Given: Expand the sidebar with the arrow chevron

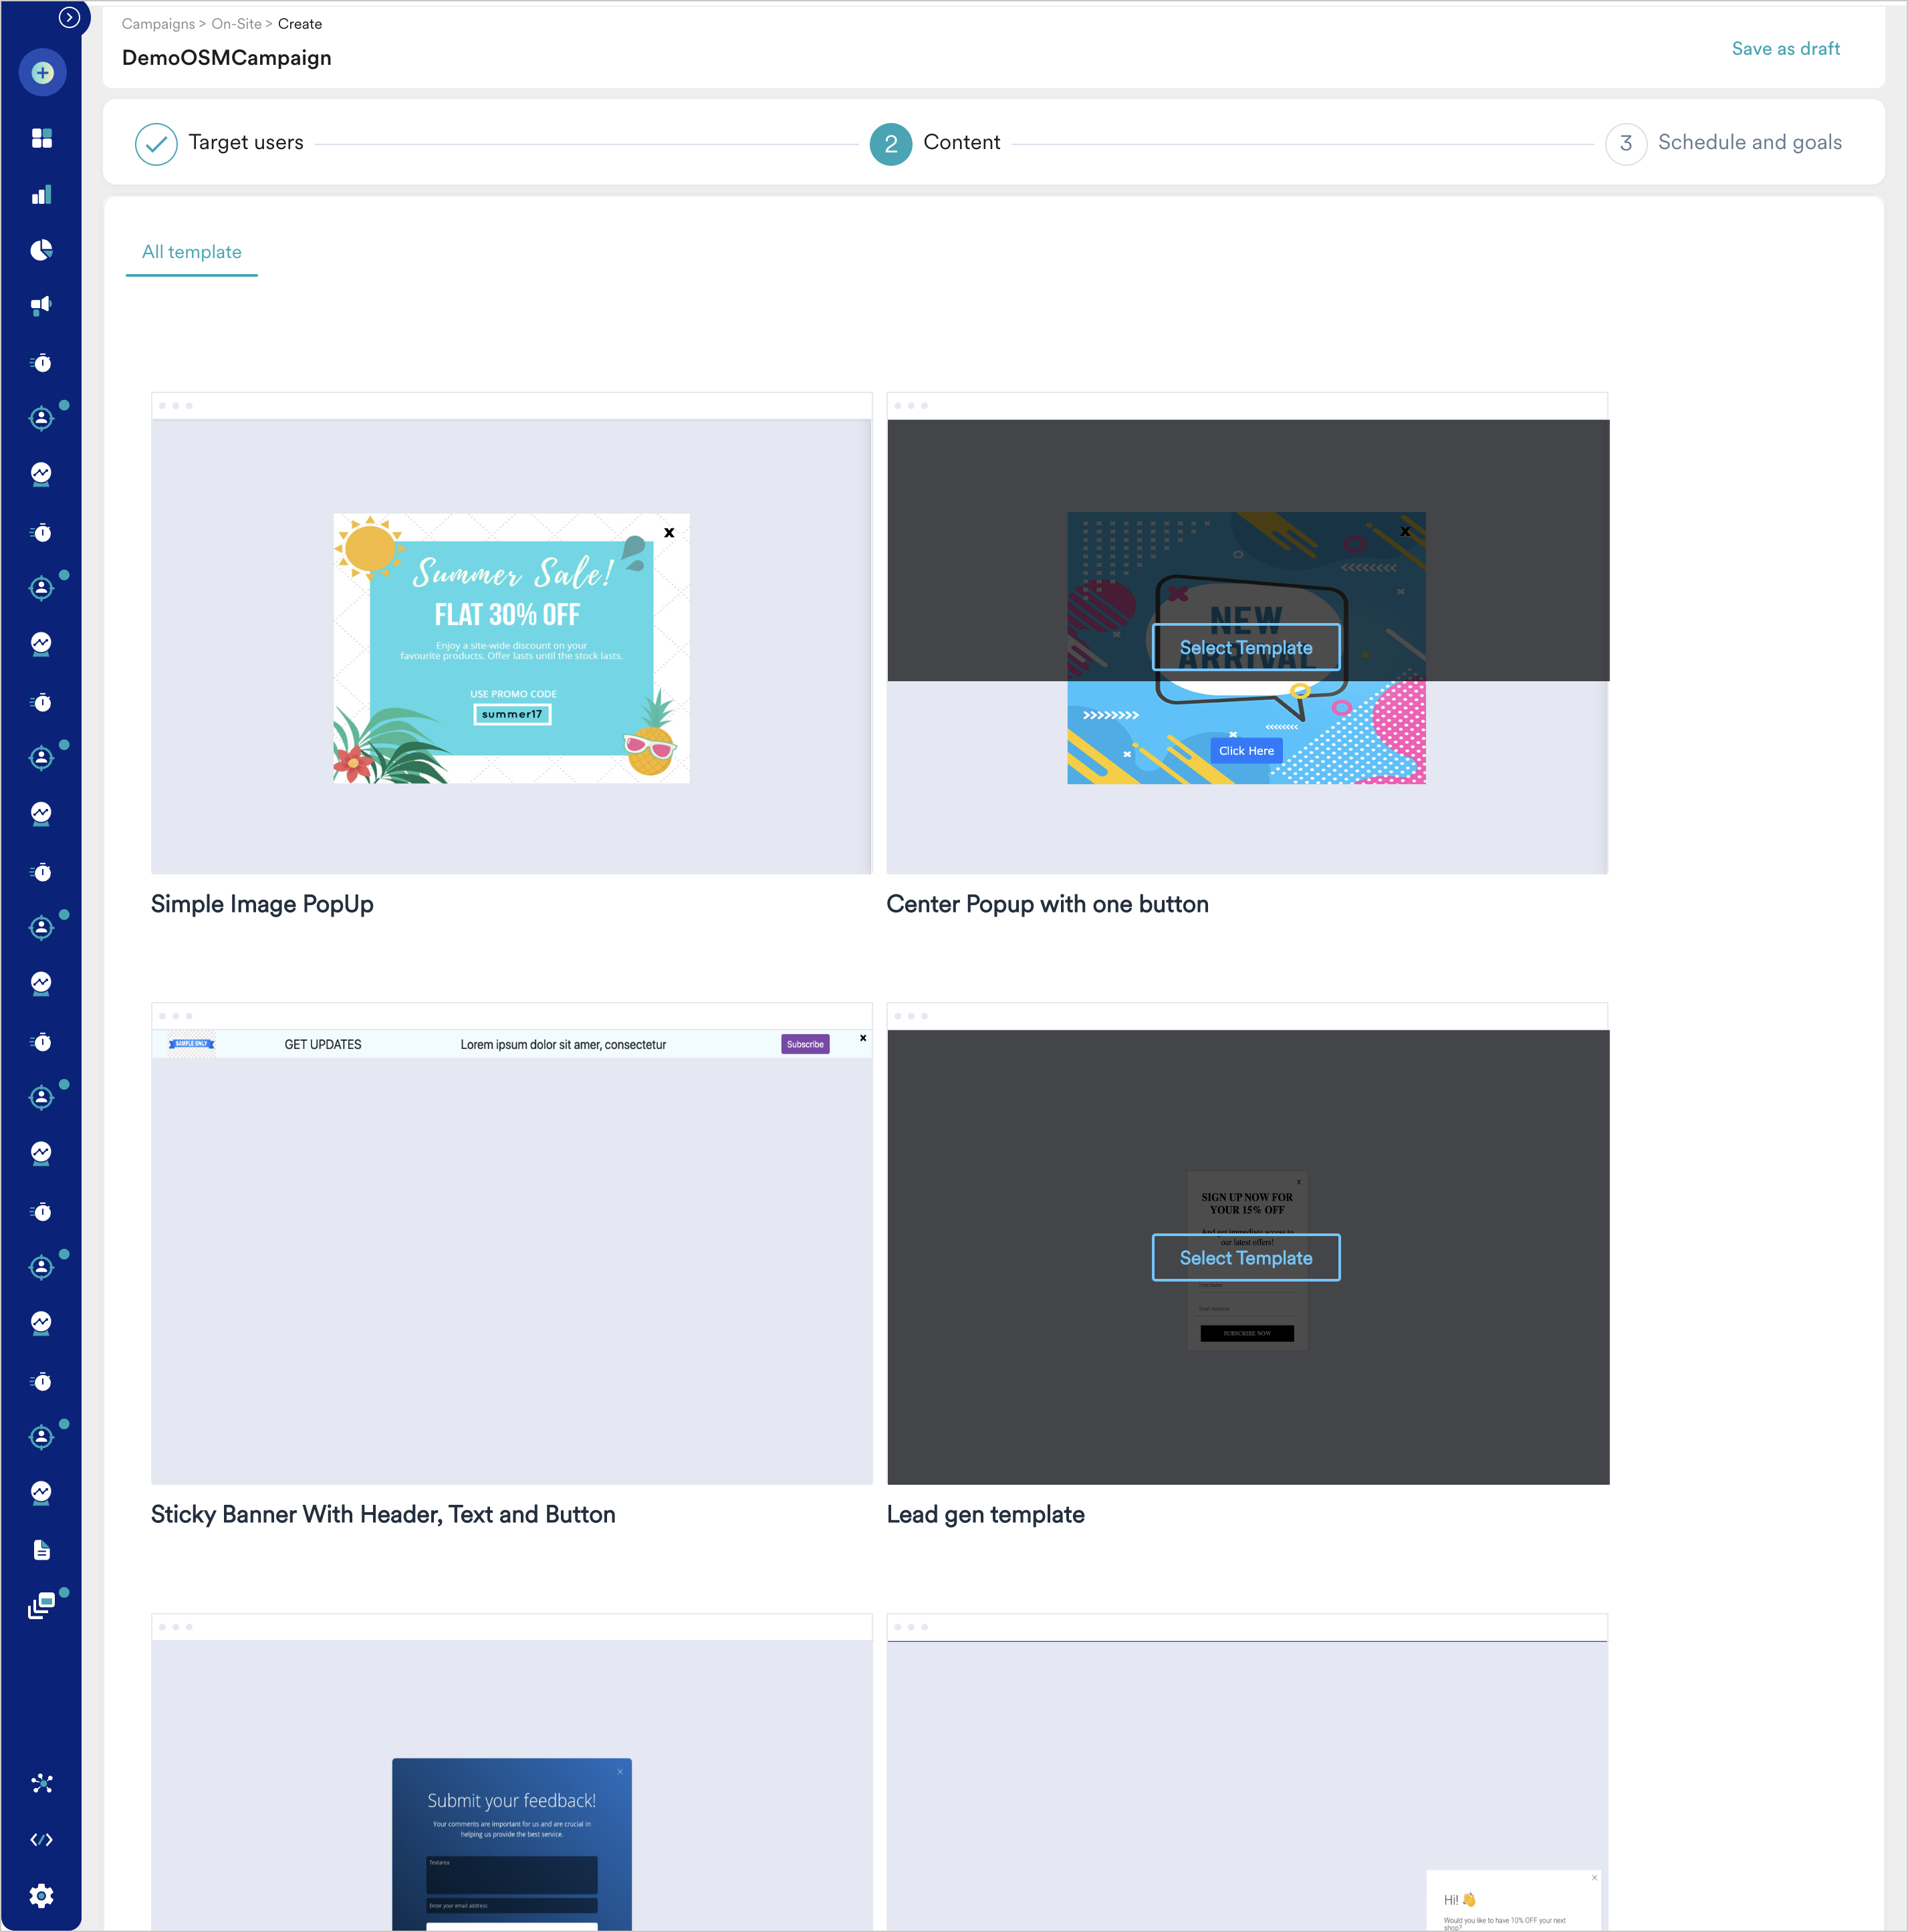Looking at the screenshot, I should coord(69,17).
